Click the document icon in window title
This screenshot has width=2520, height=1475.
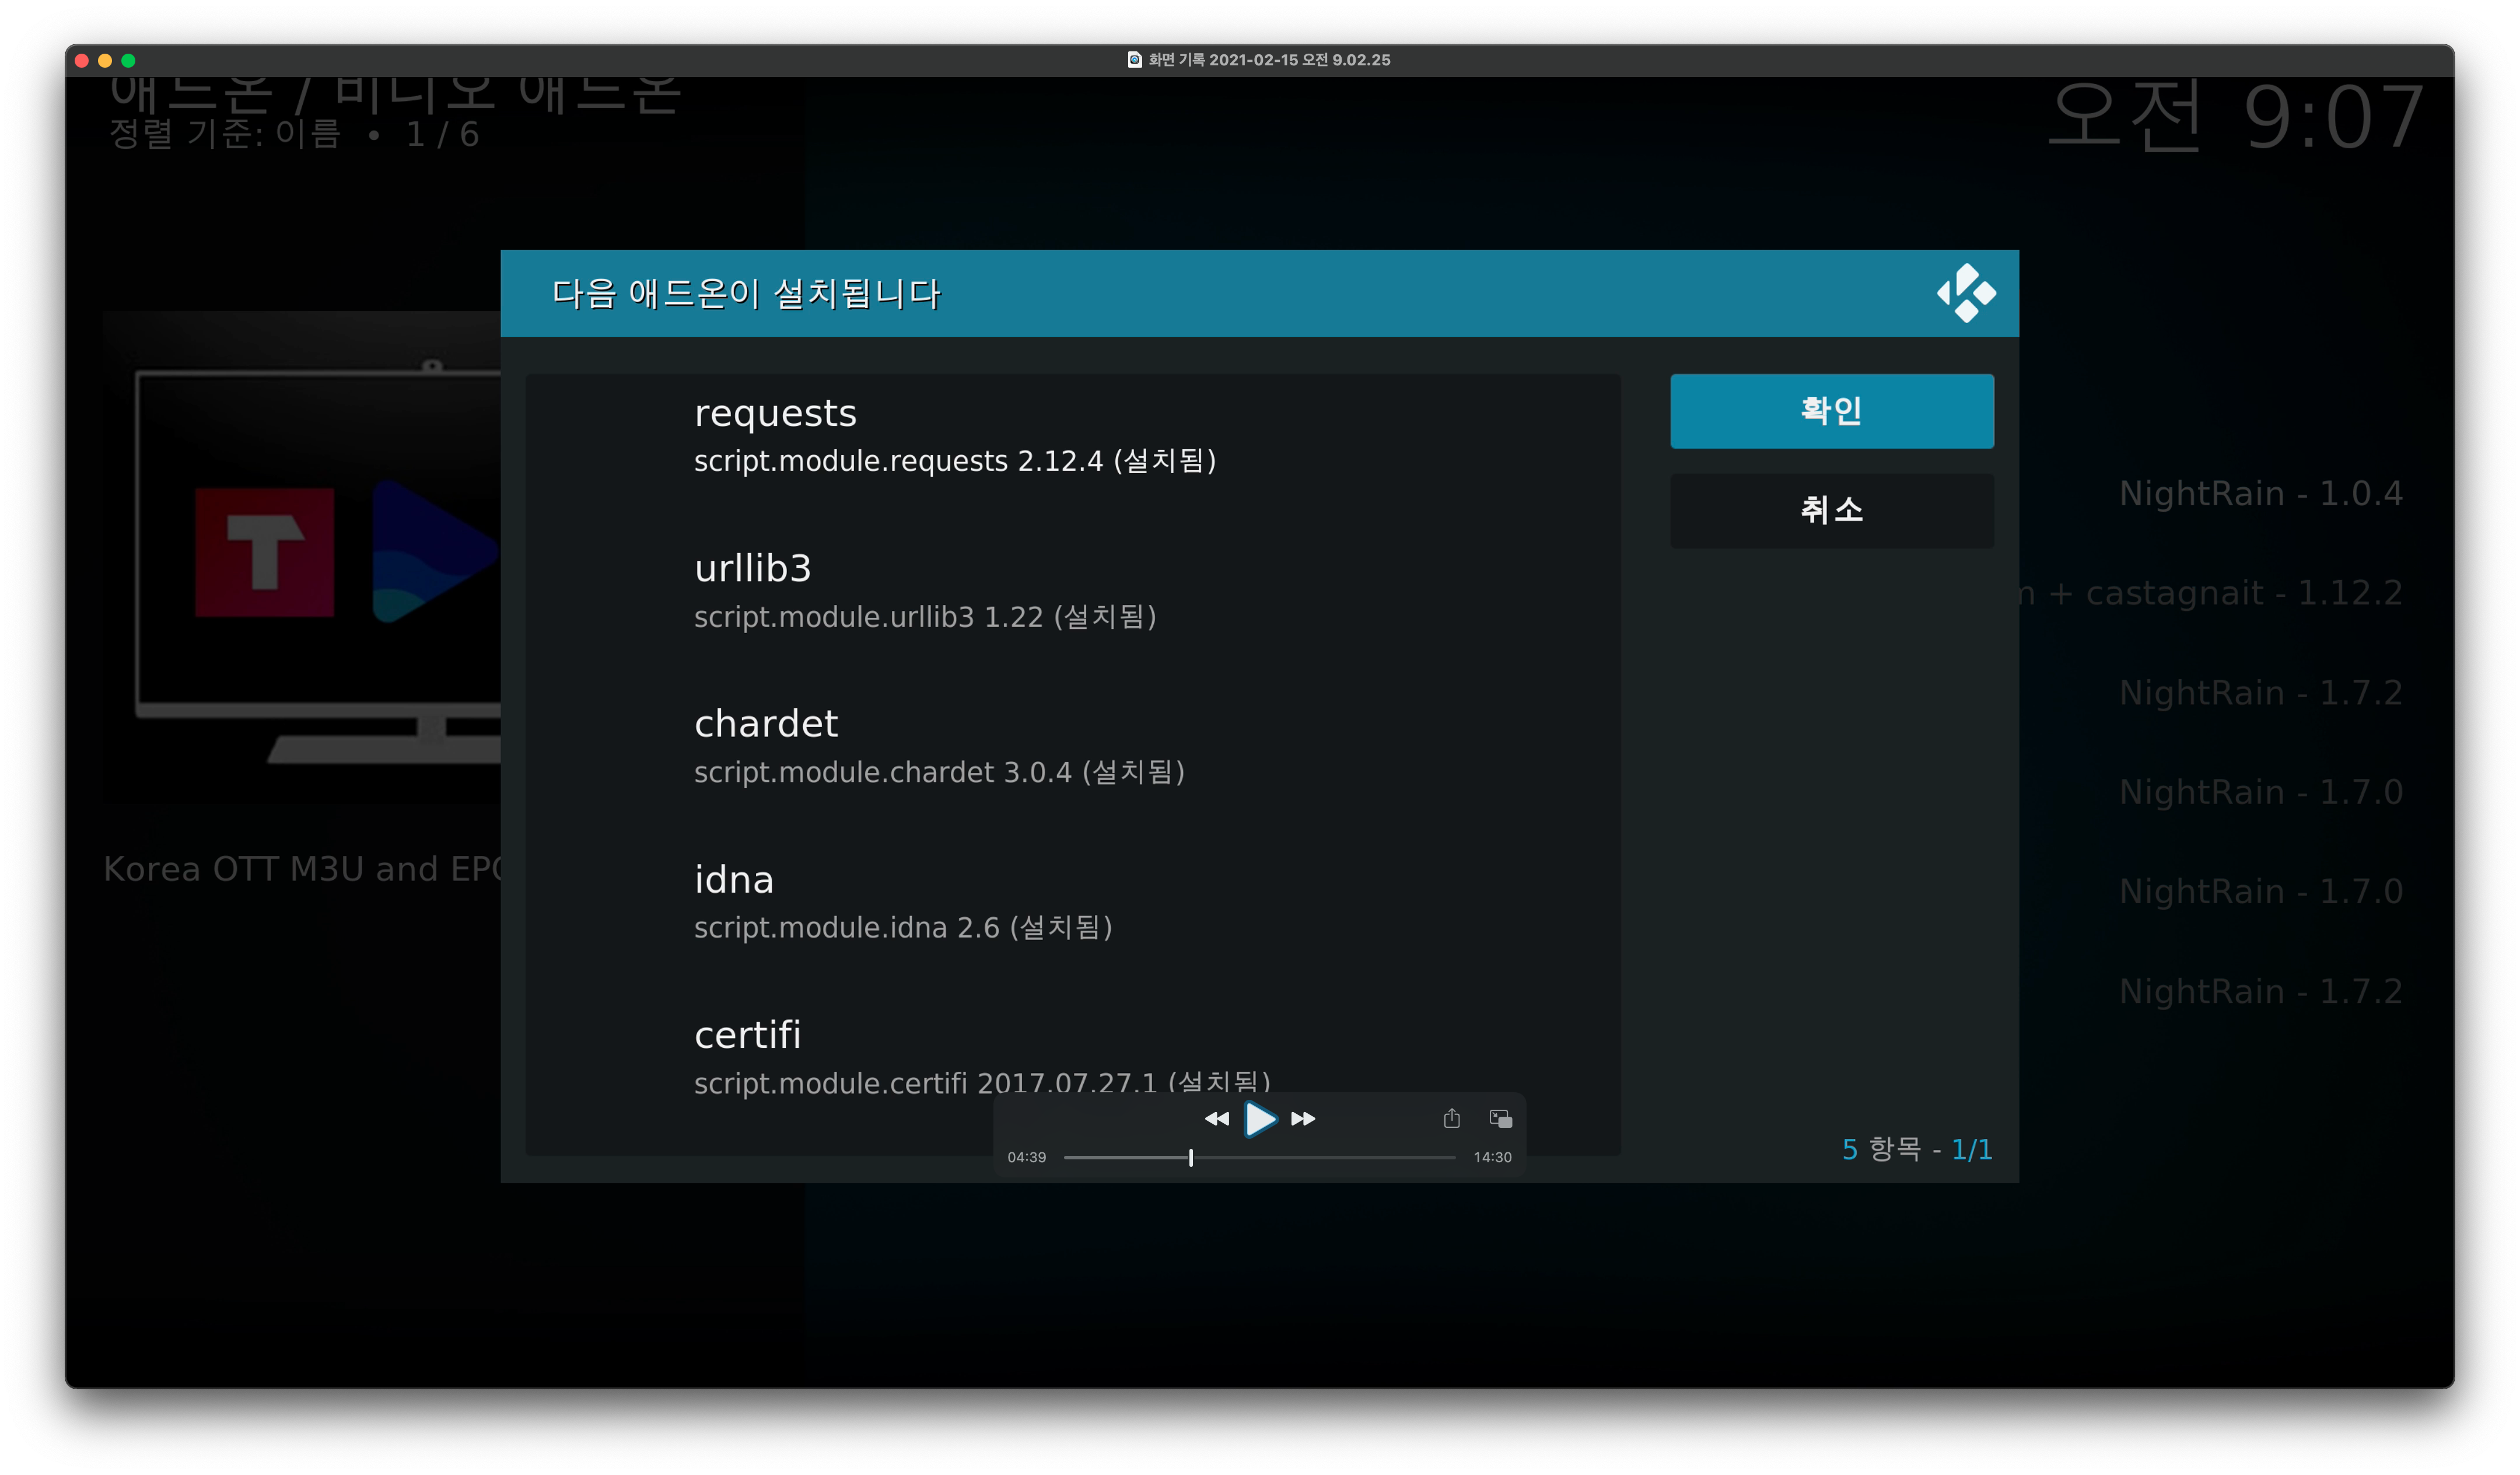1134,60
